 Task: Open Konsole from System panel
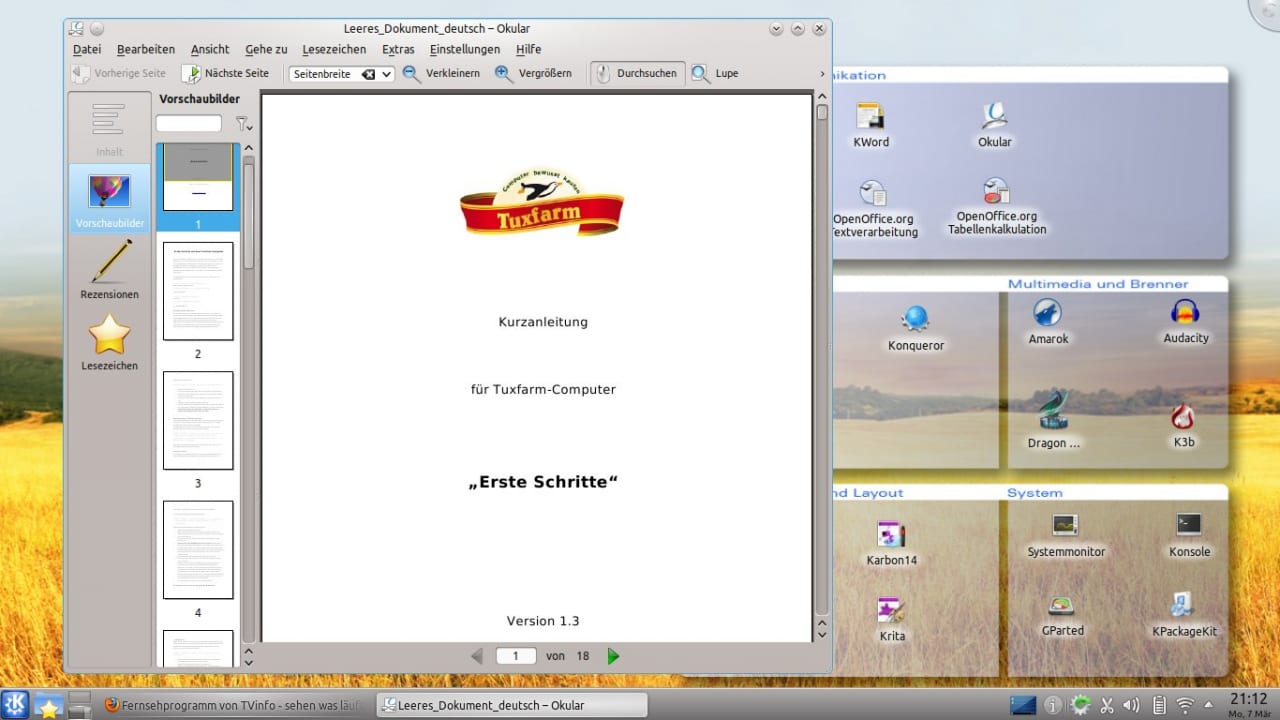[1190, 535]
